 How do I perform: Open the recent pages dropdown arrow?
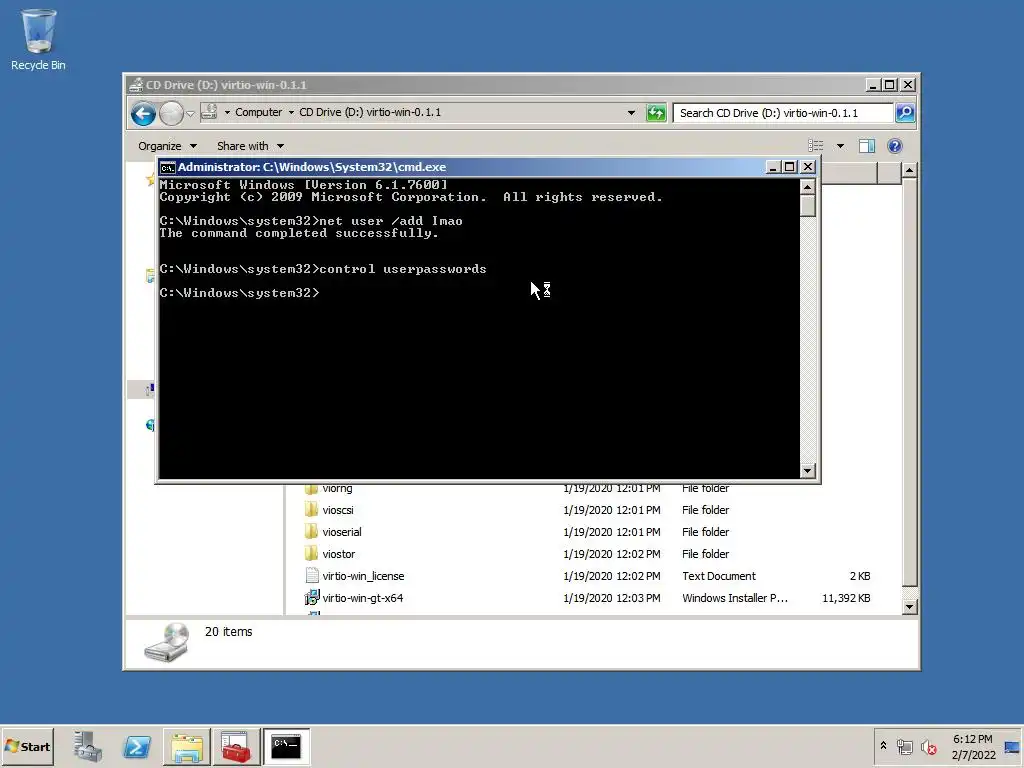point(190,114)
